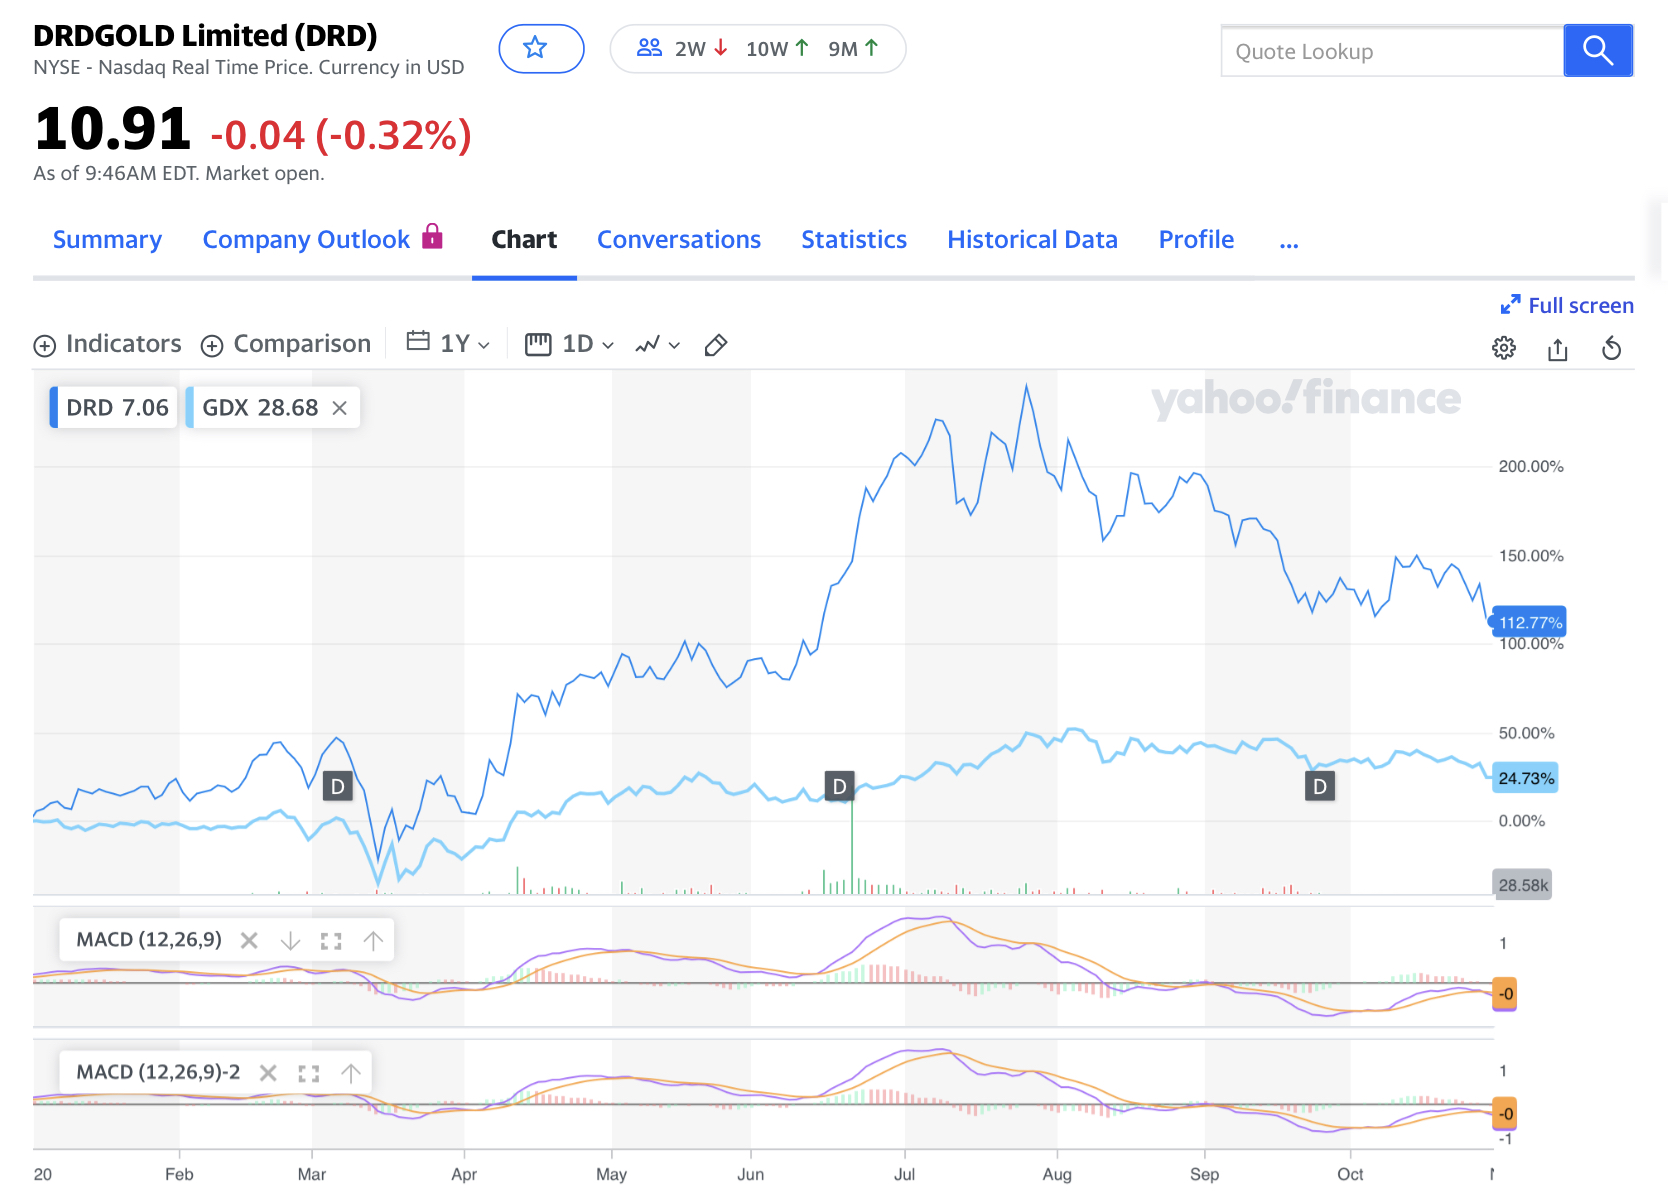Click the 2W bearish rating indicator

[701, 49]
